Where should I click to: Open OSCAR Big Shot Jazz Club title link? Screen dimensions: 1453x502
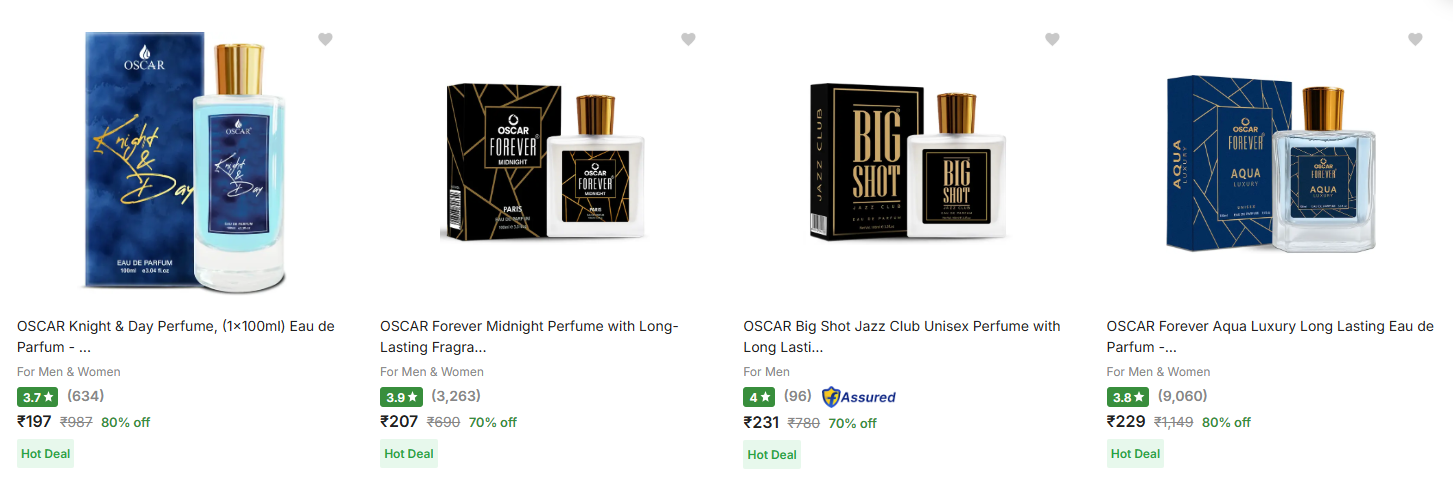pos(901,336)
